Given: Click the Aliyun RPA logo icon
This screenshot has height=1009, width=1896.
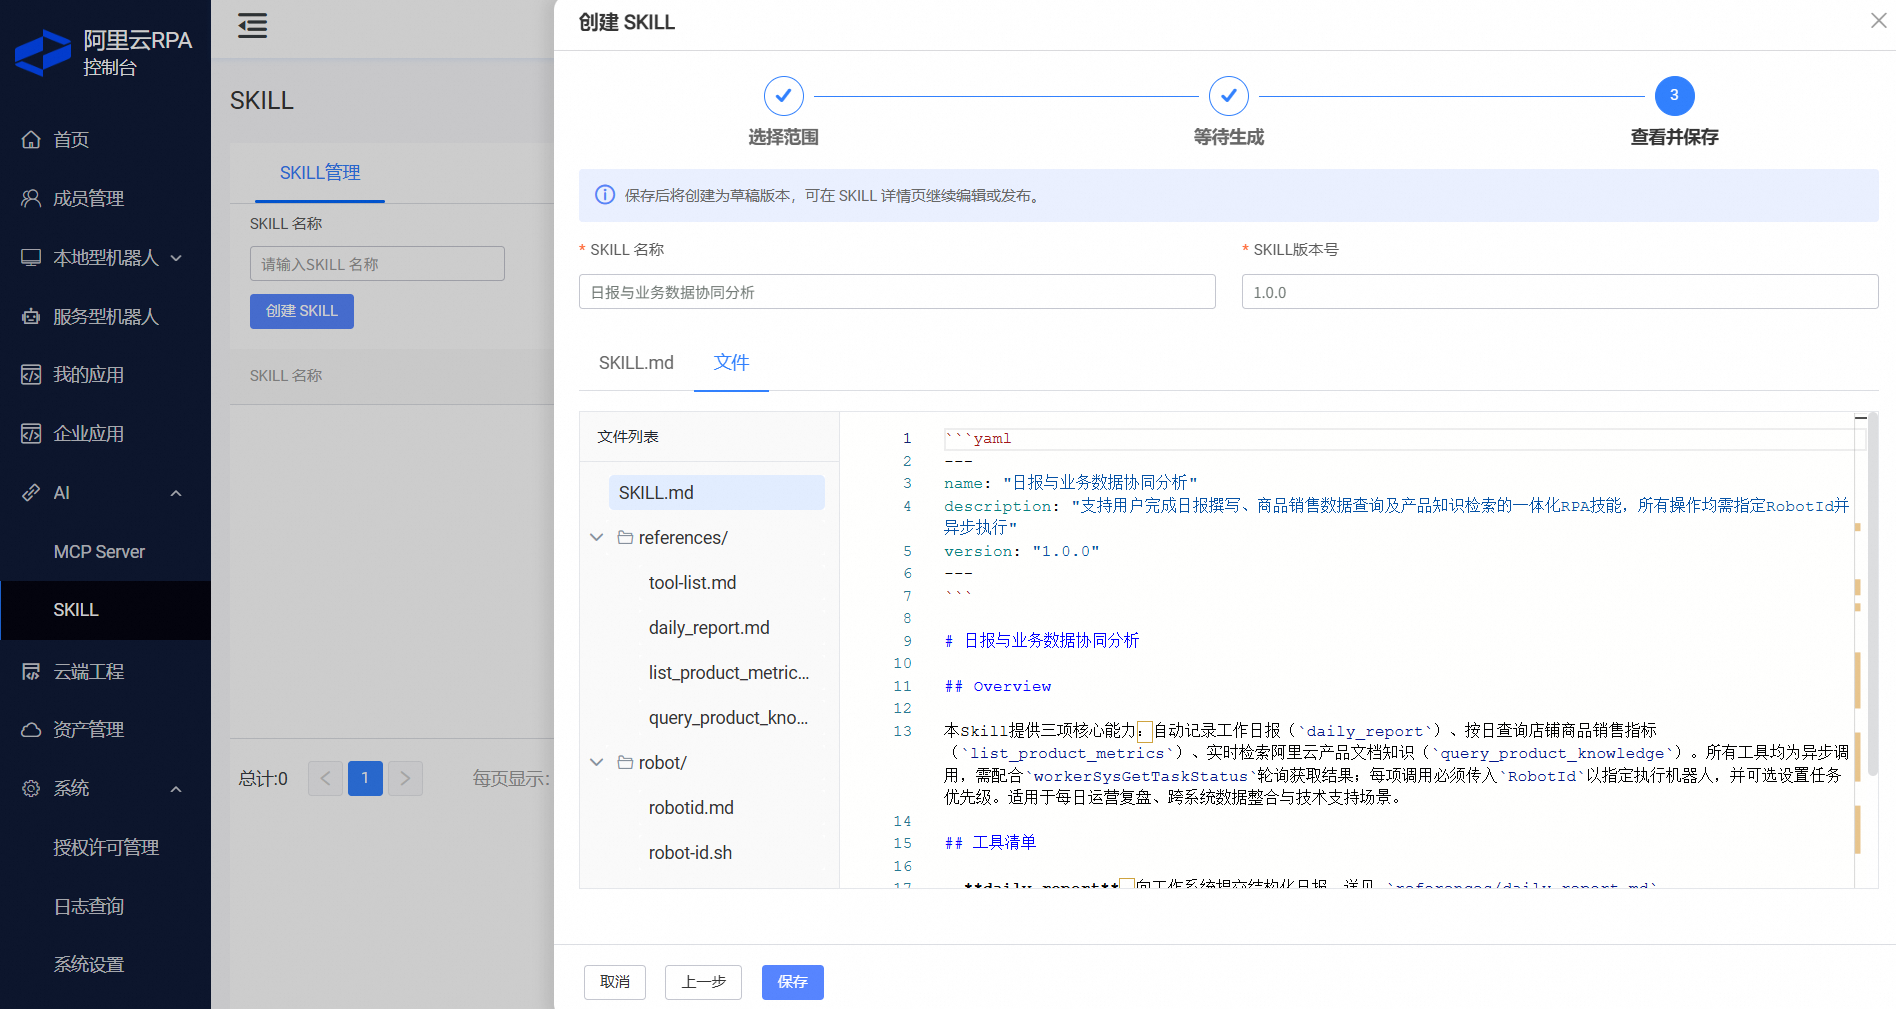Looking at the screenshot, I should point(43,53).
